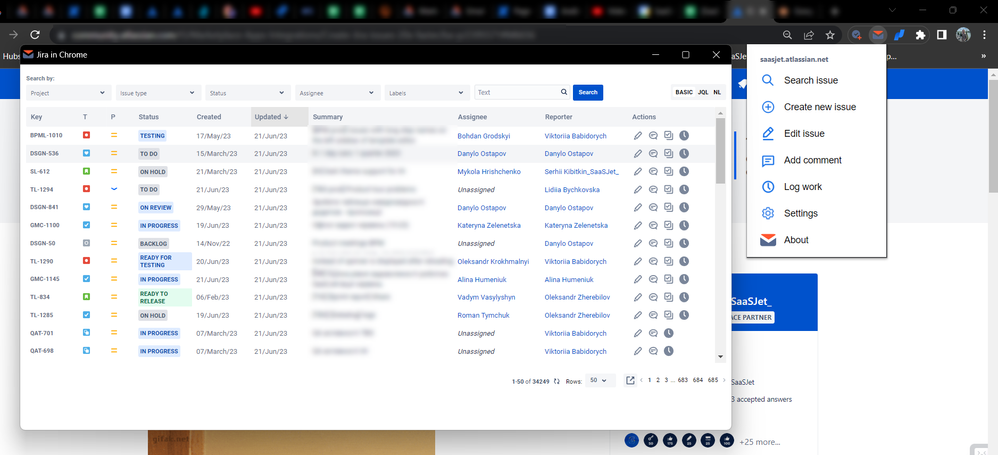Go to page 2 of results
The width and height of the screenshot is (998, 455).
point(657,380)
